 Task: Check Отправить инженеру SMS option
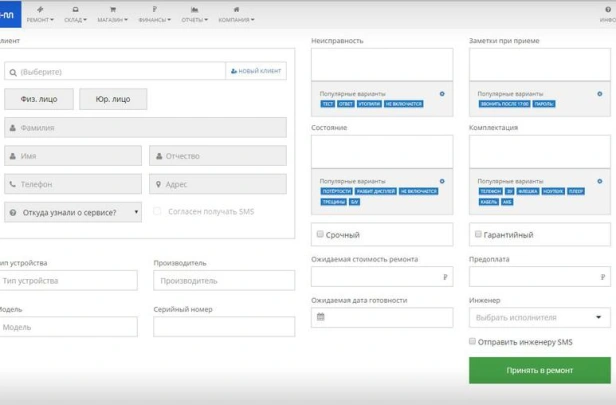pos(473,342)
